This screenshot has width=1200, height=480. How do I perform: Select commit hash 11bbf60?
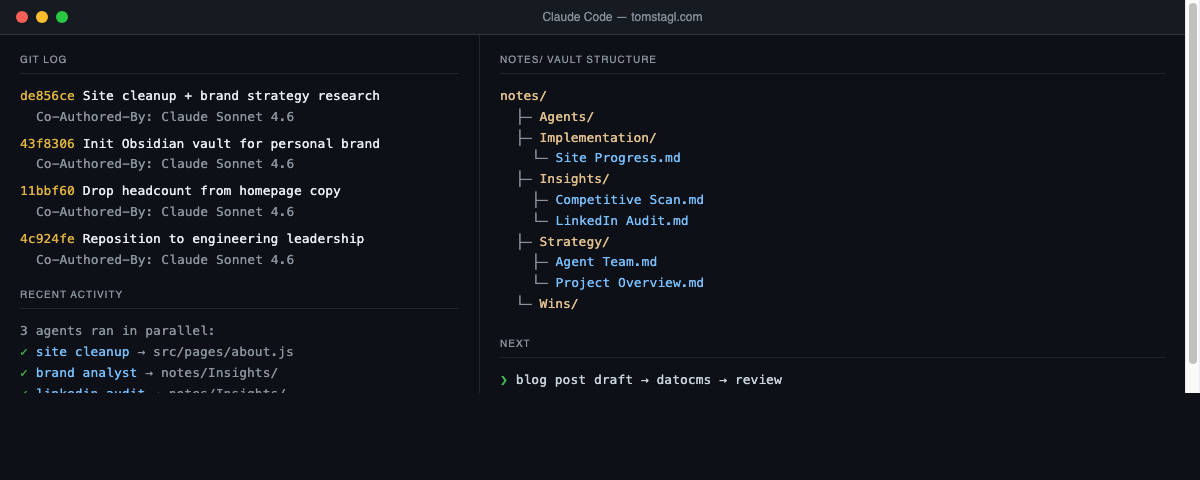pos(47,191)
